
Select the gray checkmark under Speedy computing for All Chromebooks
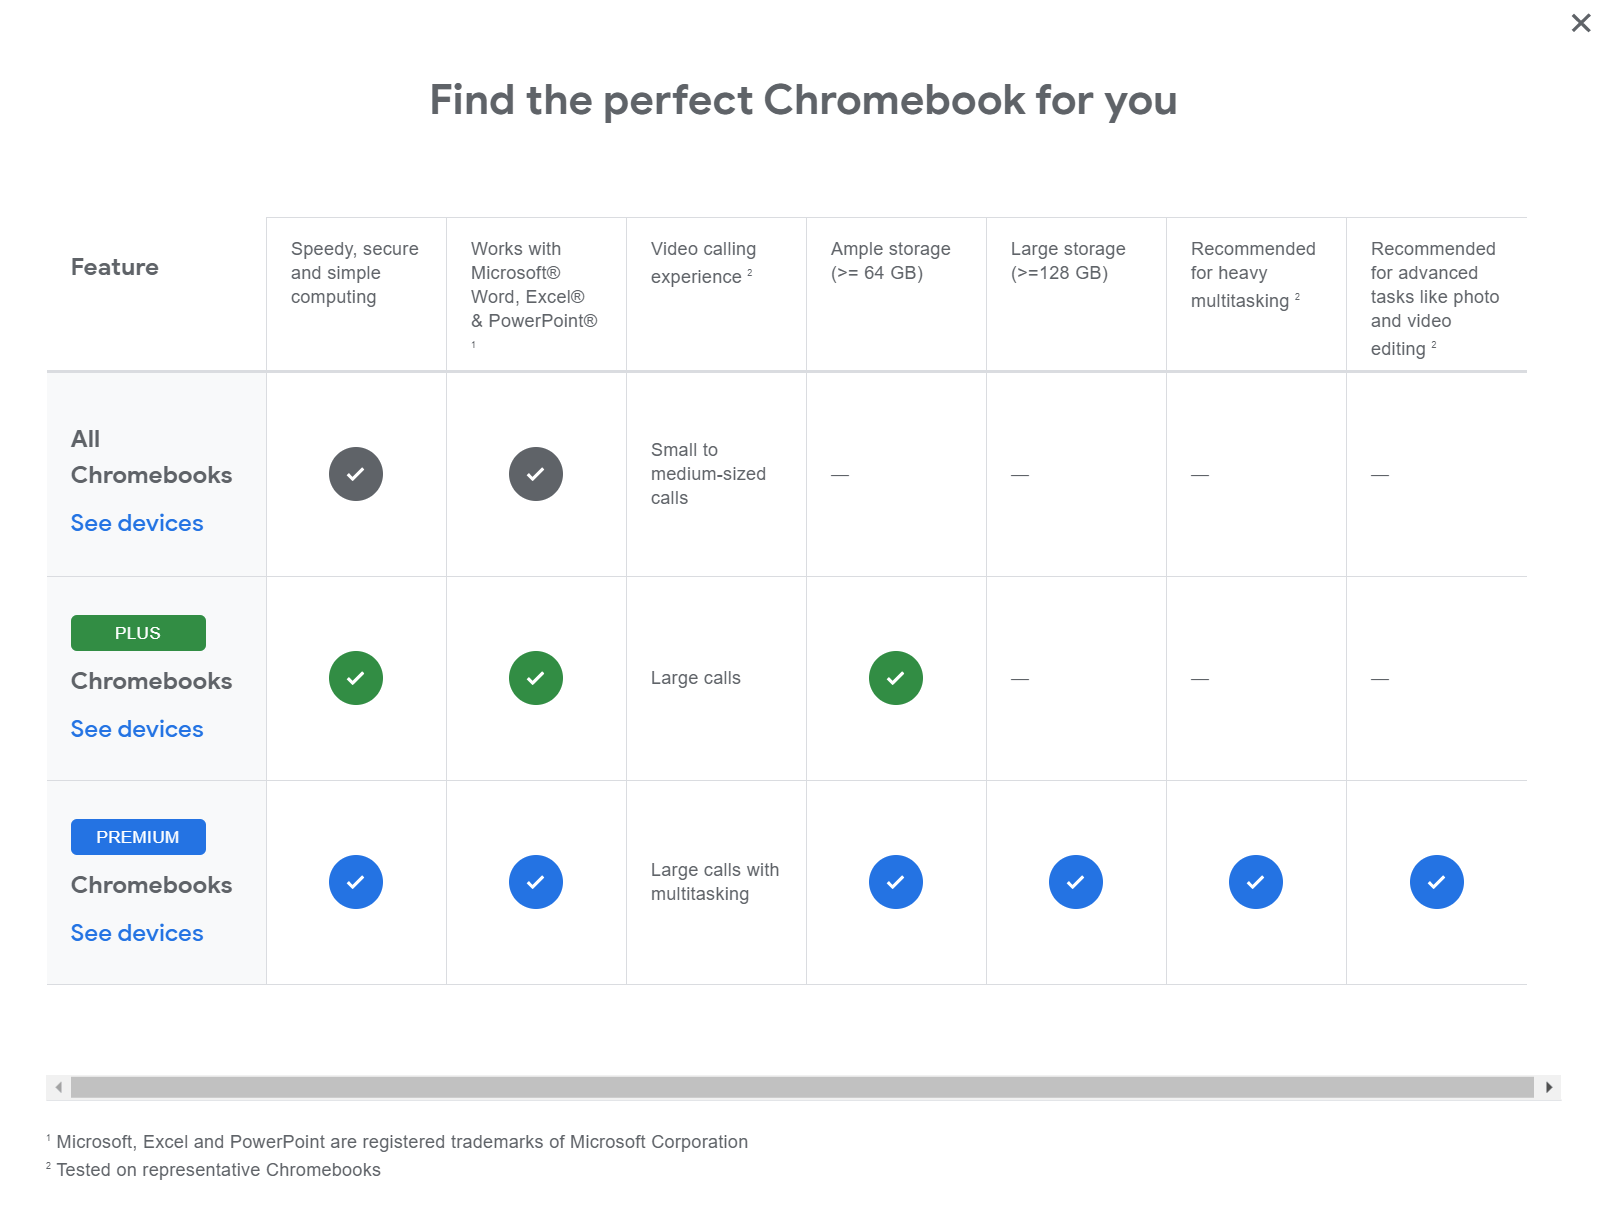(355, 474)
